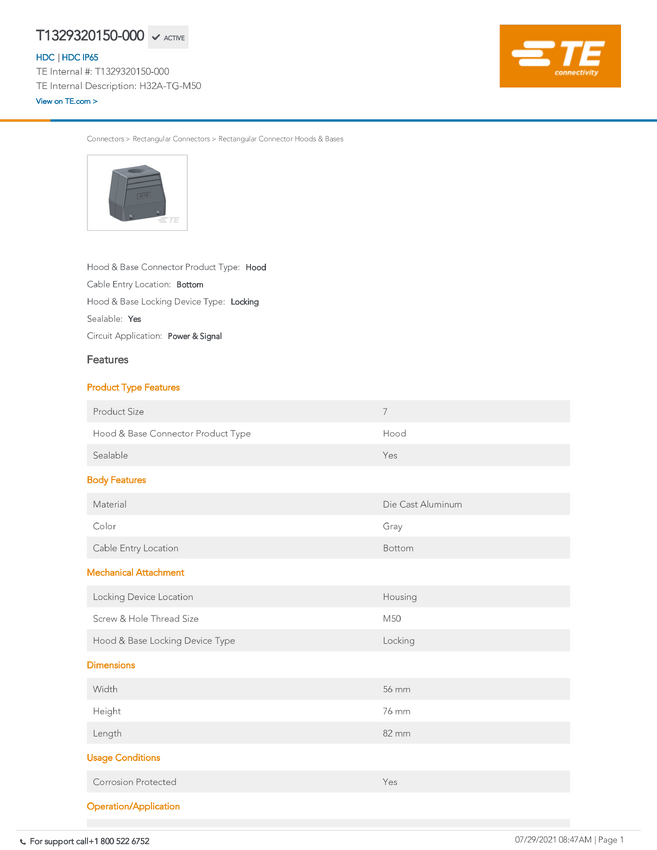Click Circuit Application Power & Signal value
The image size is (657, 850).
[x=195, y=337]
